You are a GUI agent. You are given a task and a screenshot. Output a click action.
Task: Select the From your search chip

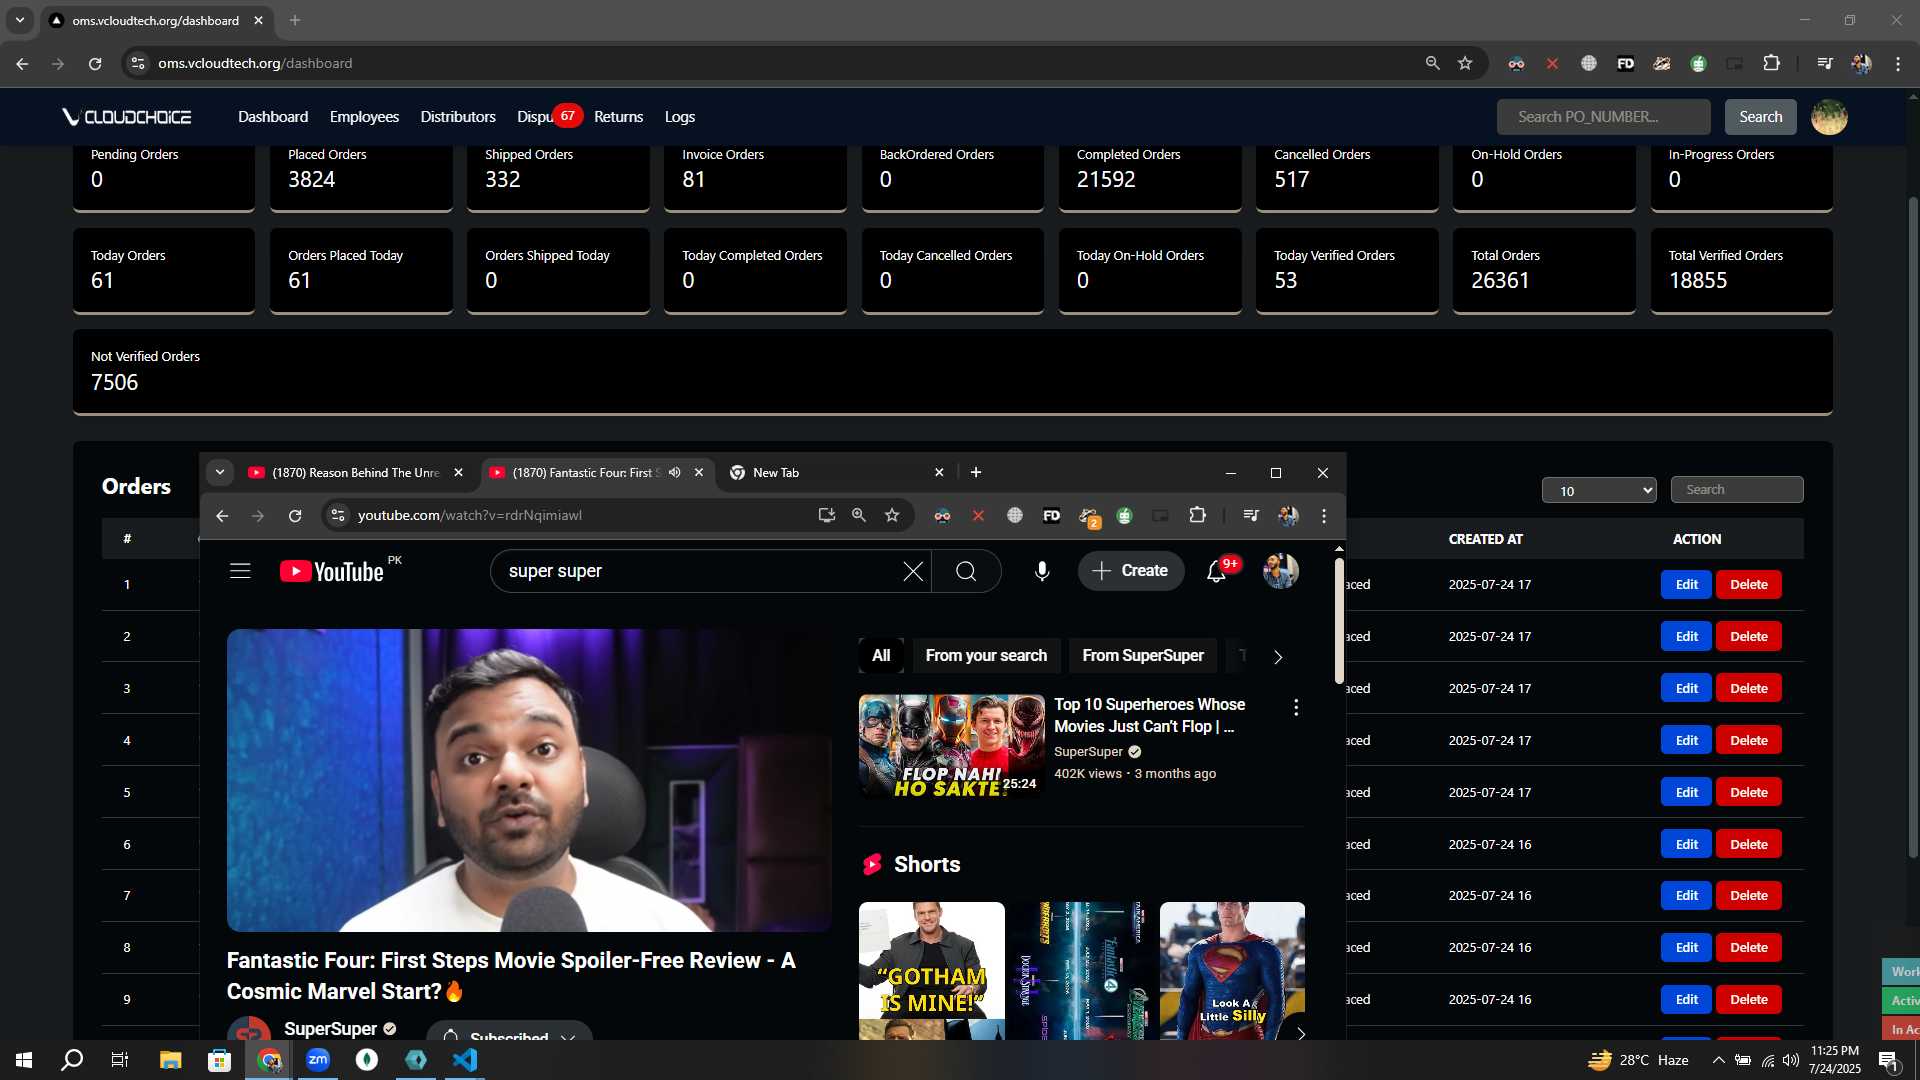tap(986, 655)
